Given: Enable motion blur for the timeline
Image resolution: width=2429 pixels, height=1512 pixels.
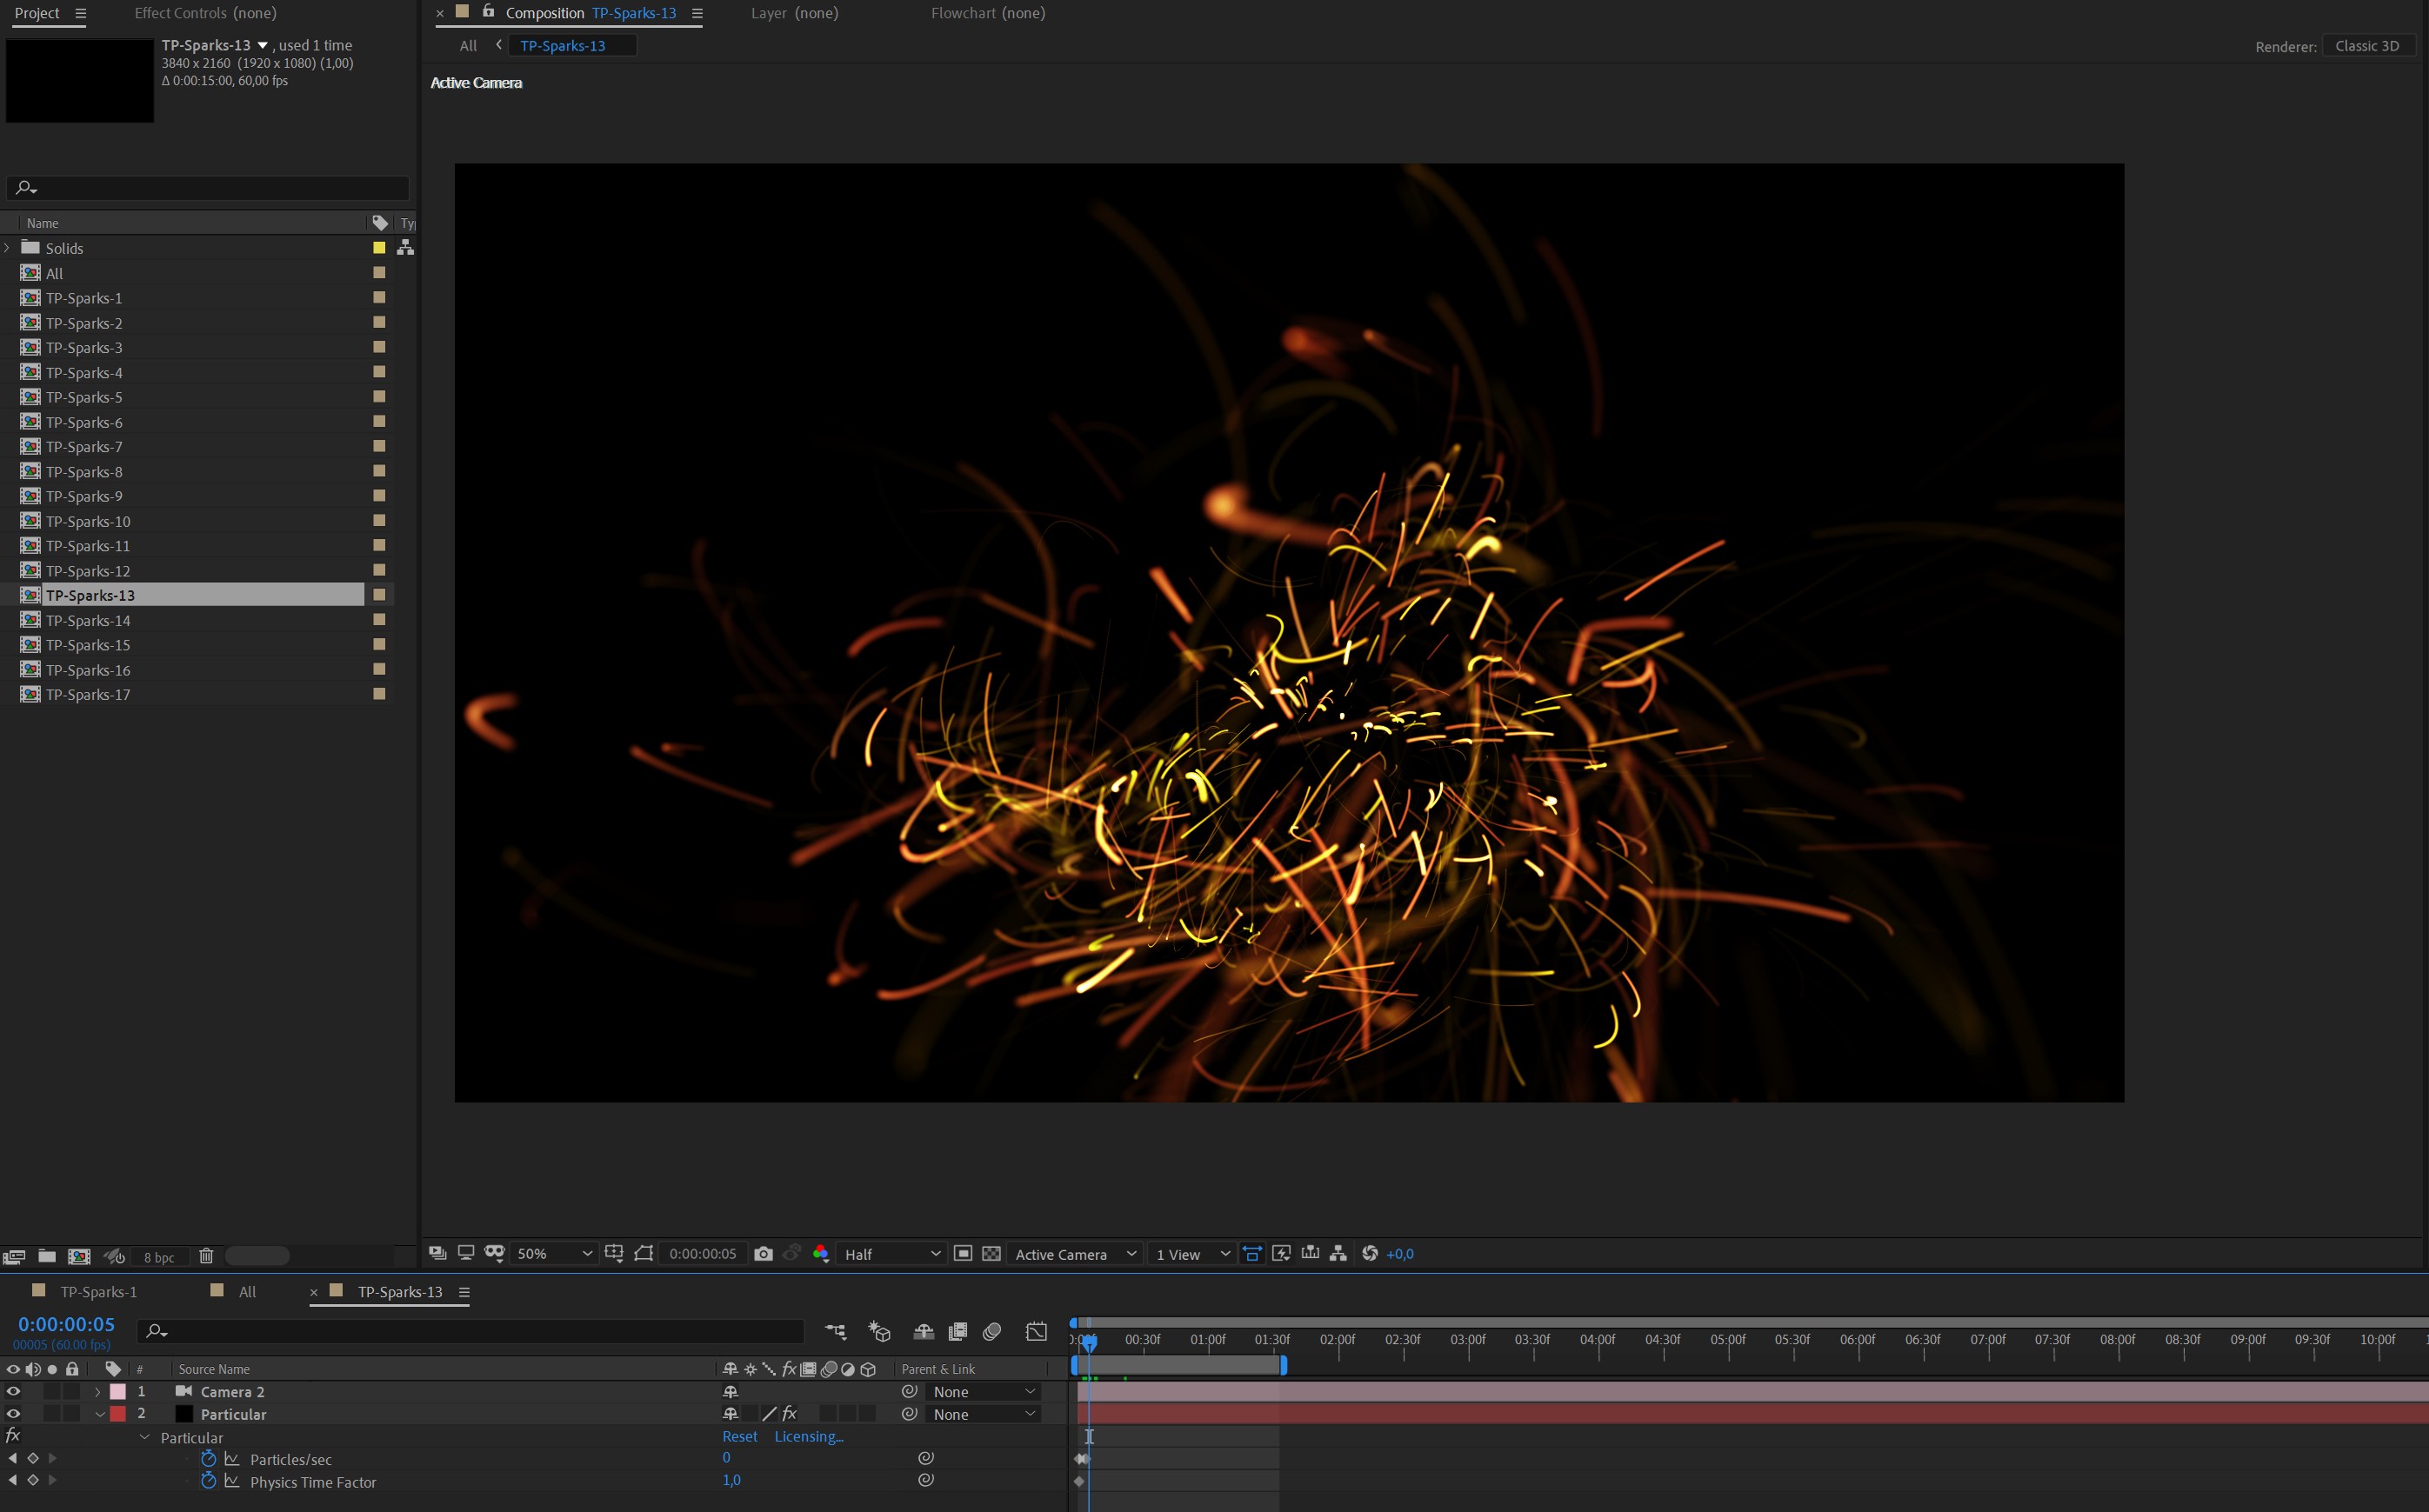Looking at the screenshot, I should pyautogui.click(x=992, y=1332).
